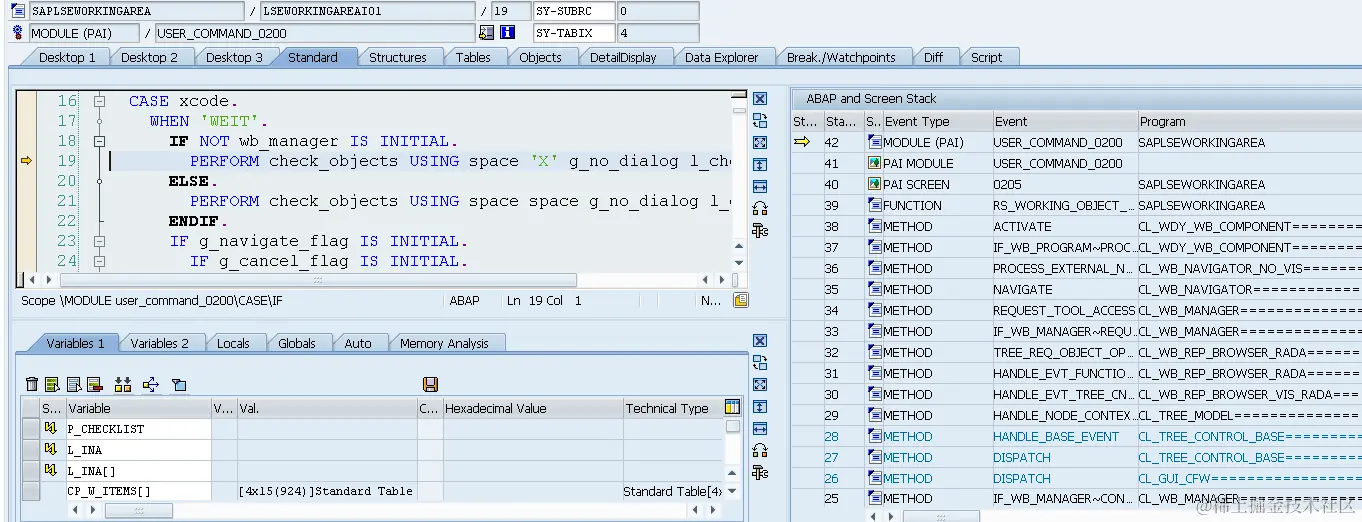The width and height of the screenshot is (1362, 522).
Task: Switch source code tool to full screen
Action: pyautogui.click(x=760, y=143)
